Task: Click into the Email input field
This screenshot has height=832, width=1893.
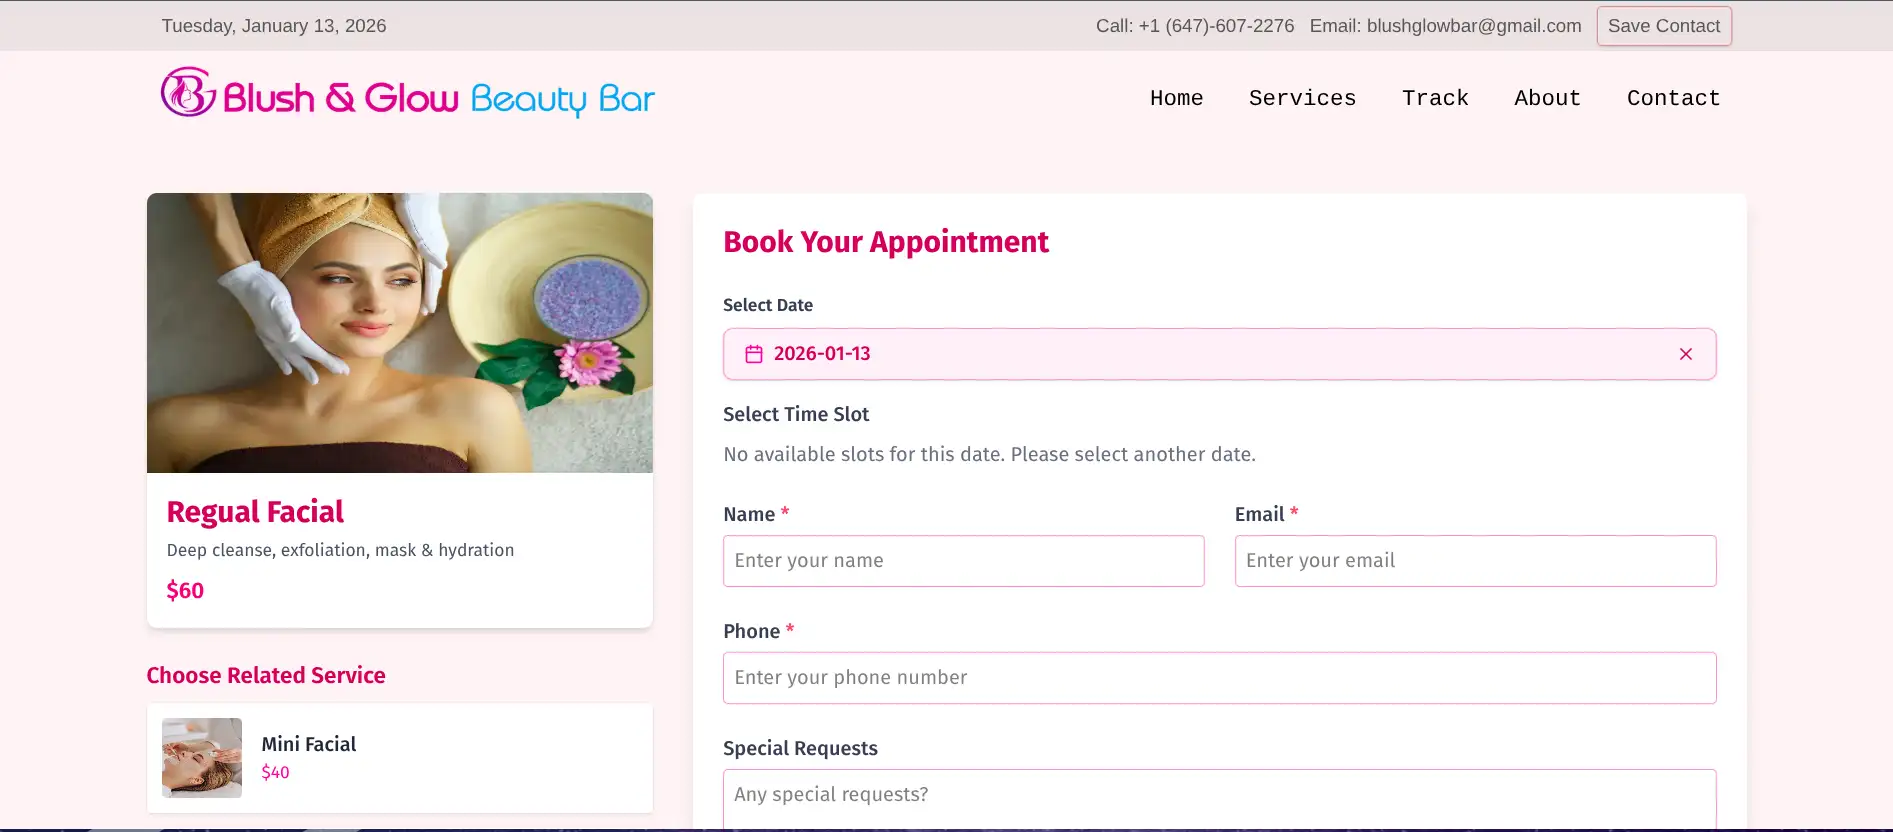Action: tap(1475, 561)
